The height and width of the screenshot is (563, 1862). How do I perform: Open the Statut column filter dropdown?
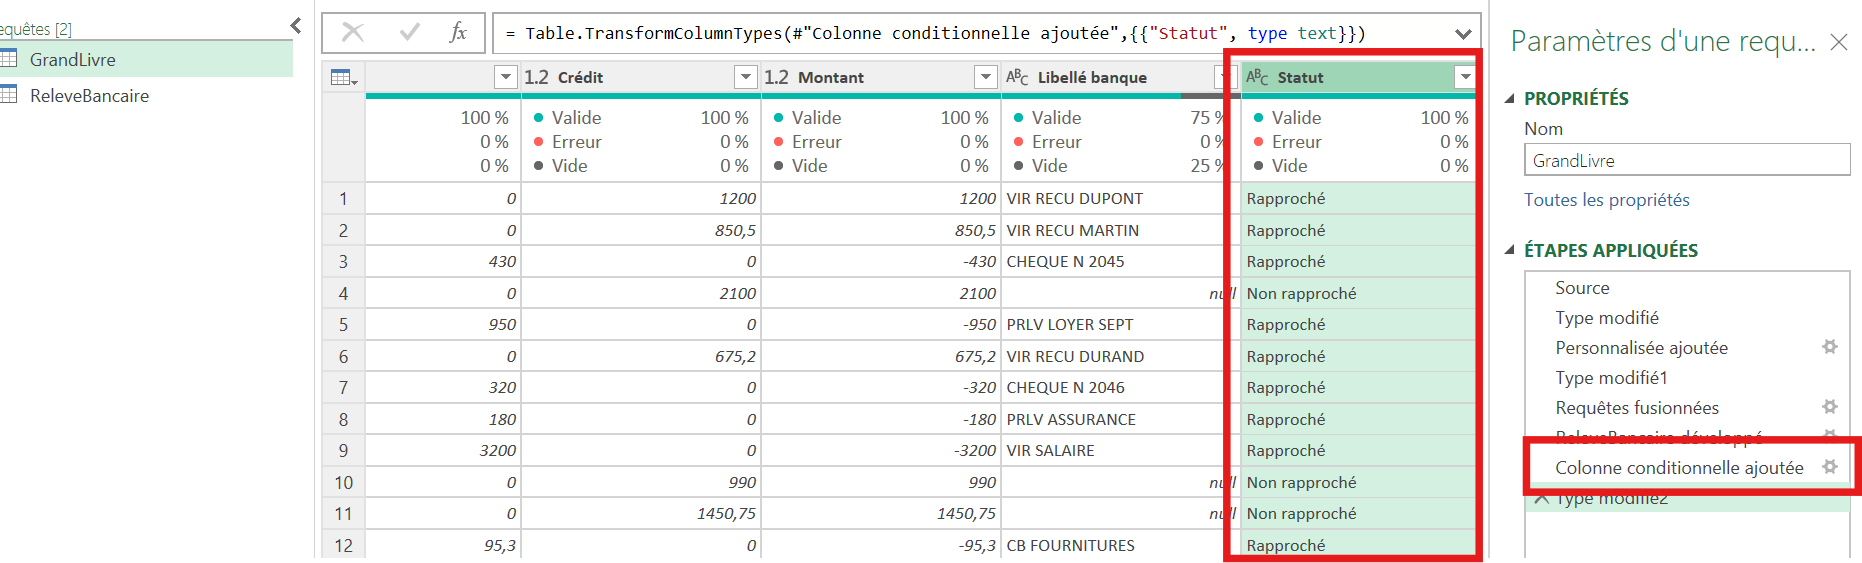tap(1465, 77)
